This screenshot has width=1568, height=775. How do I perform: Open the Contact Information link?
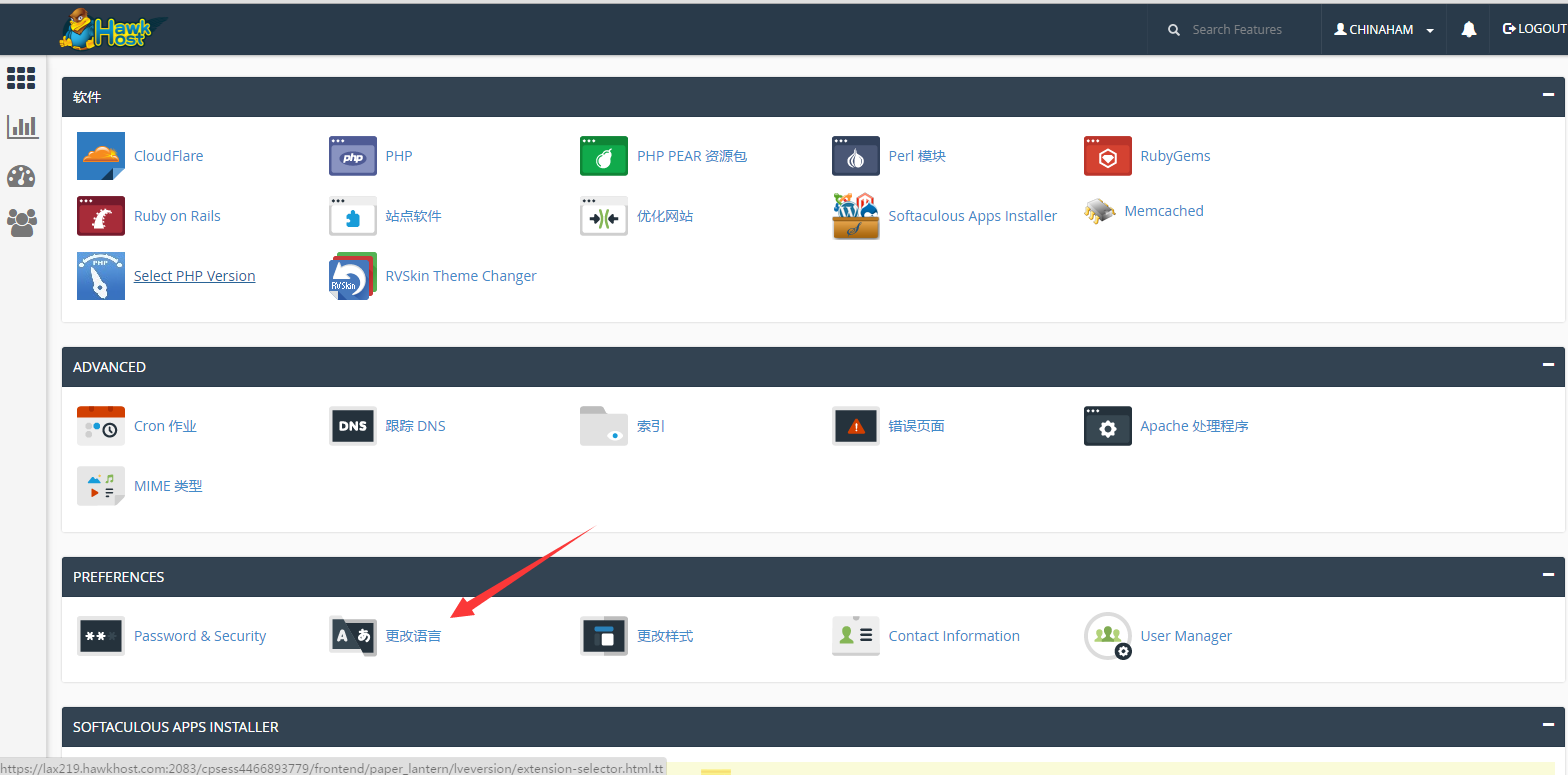click(x=954, y=636)
